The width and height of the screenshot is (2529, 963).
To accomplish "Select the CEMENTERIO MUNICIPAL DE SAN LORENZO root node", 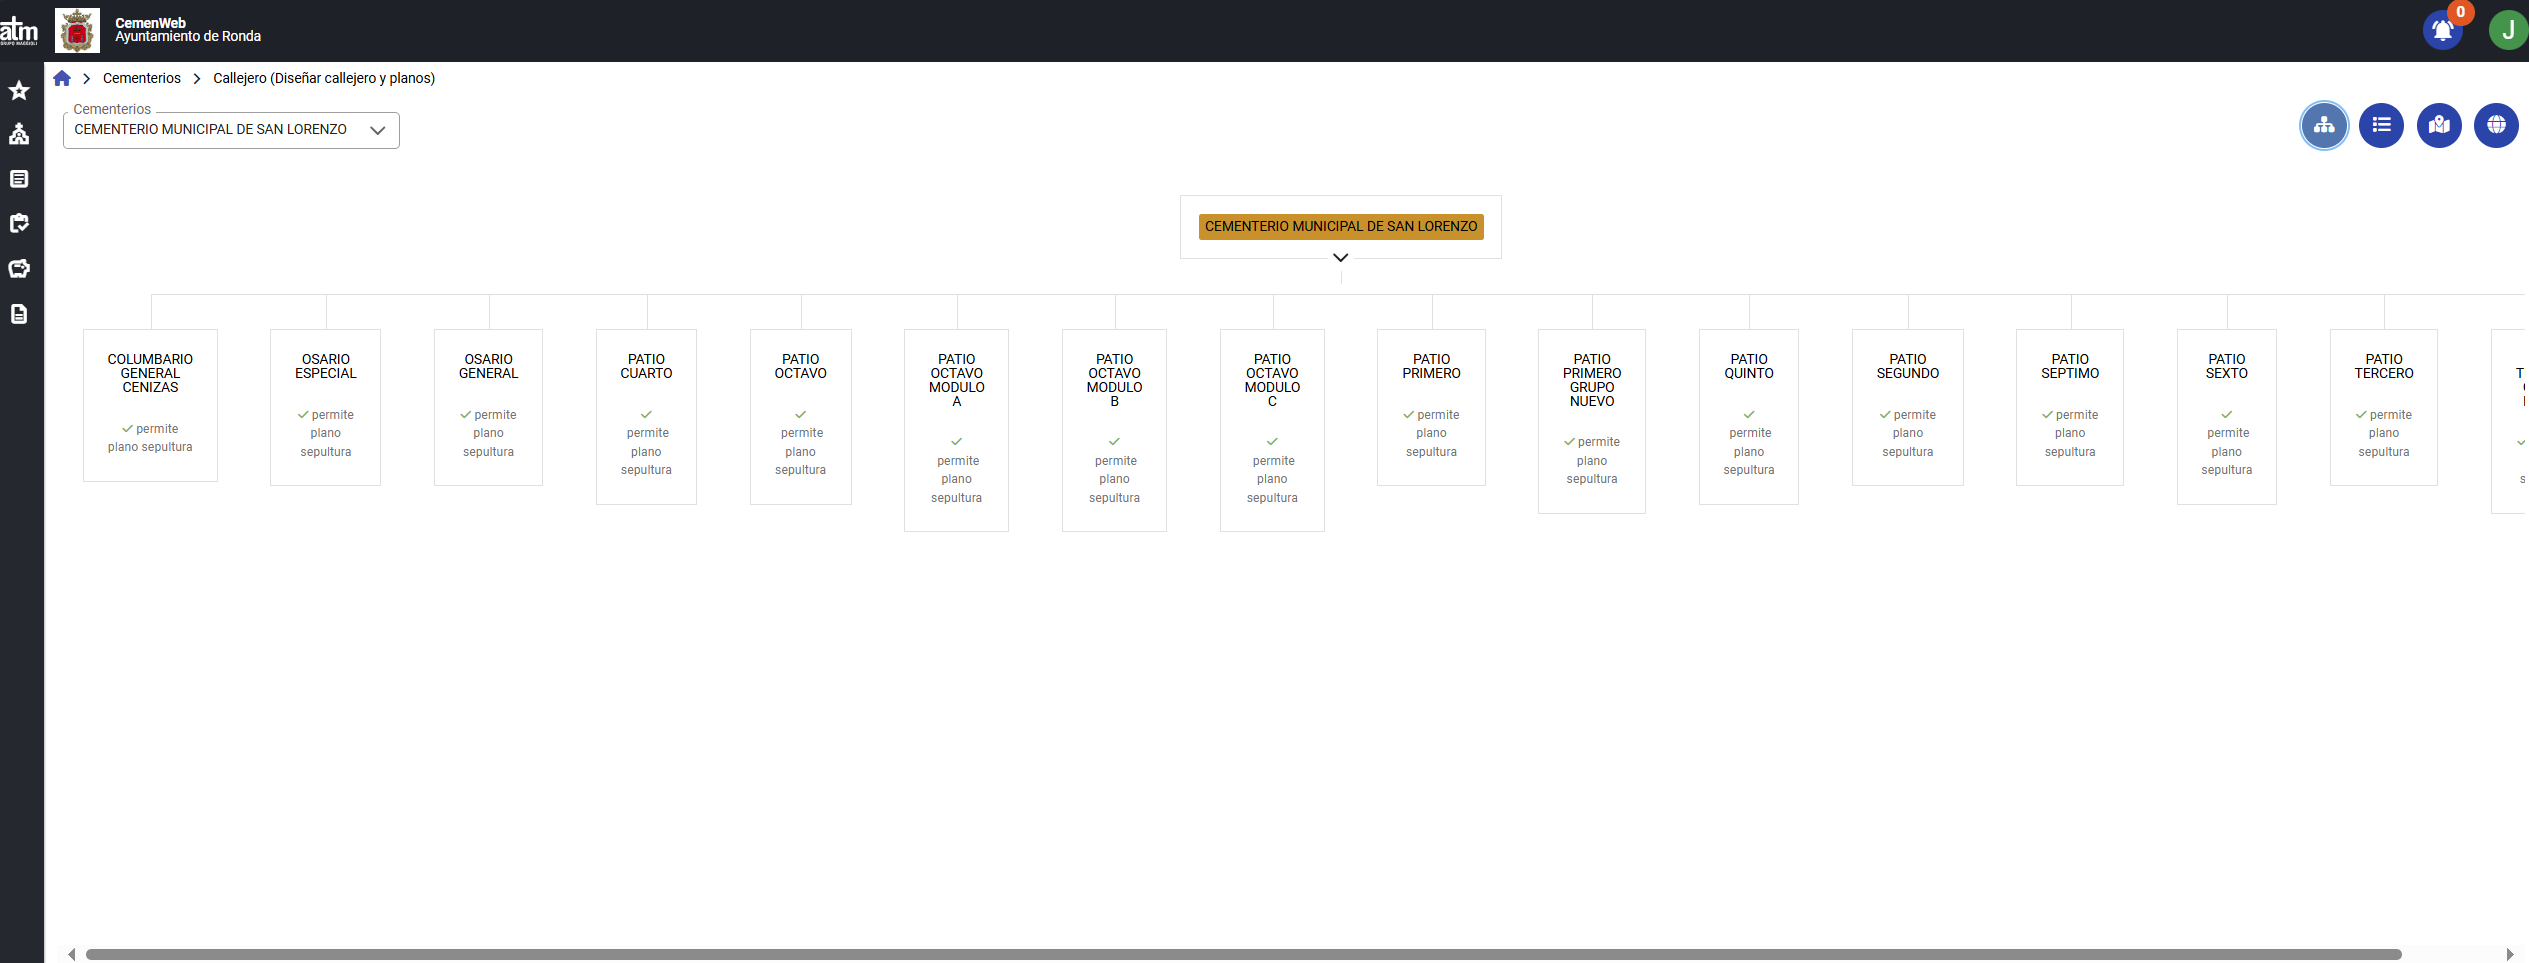I will click(x=1340, y=226).
